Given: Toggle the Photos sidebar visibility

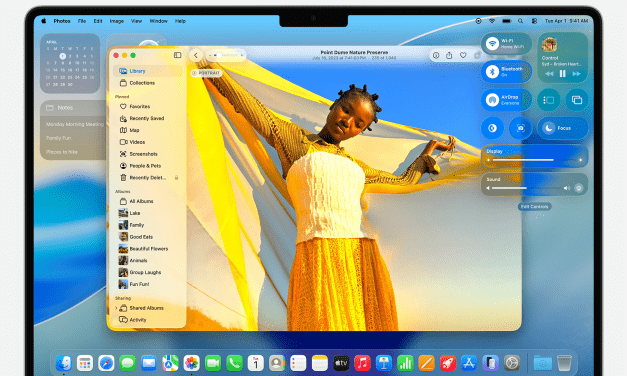Looking at the screenshot, I should [x=178, y=55].
